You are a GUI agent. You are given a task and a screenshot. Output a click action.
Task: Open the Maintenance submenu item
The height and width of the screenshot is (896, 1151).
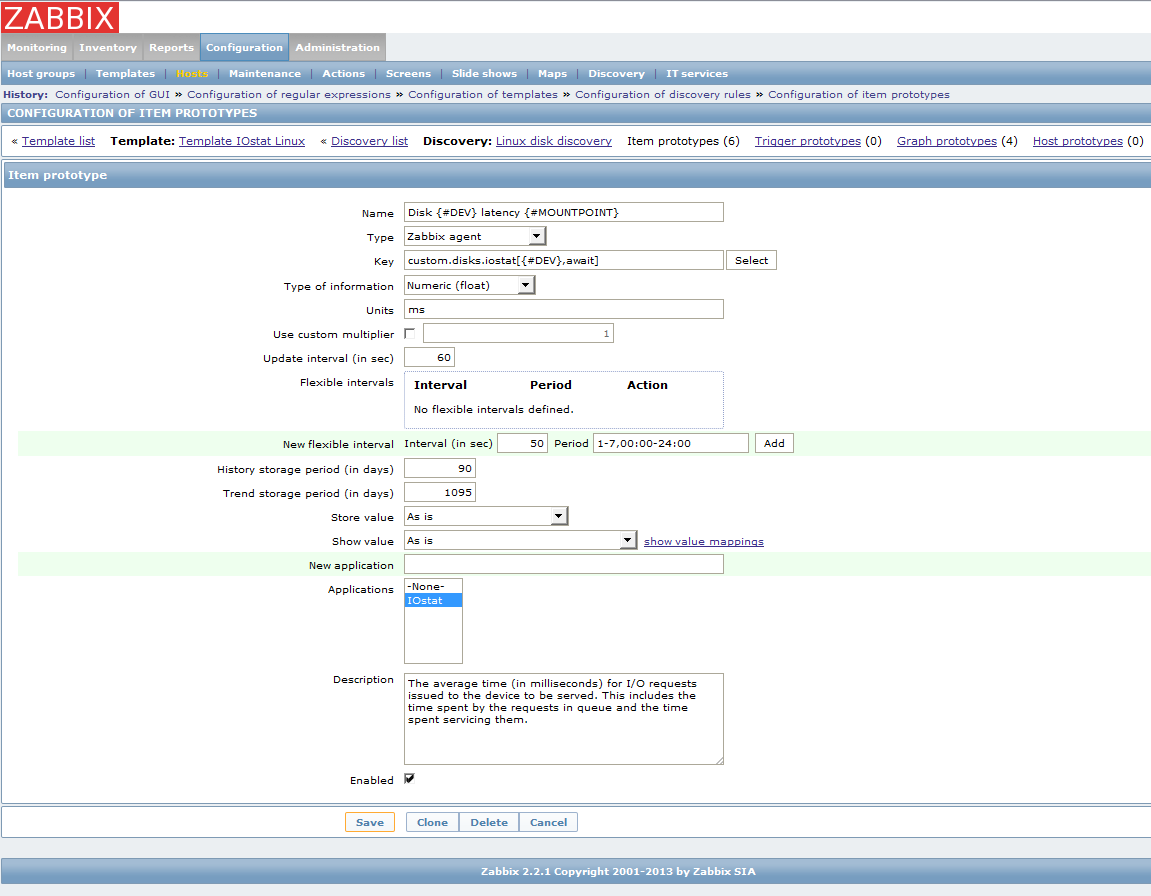(264, 73)
